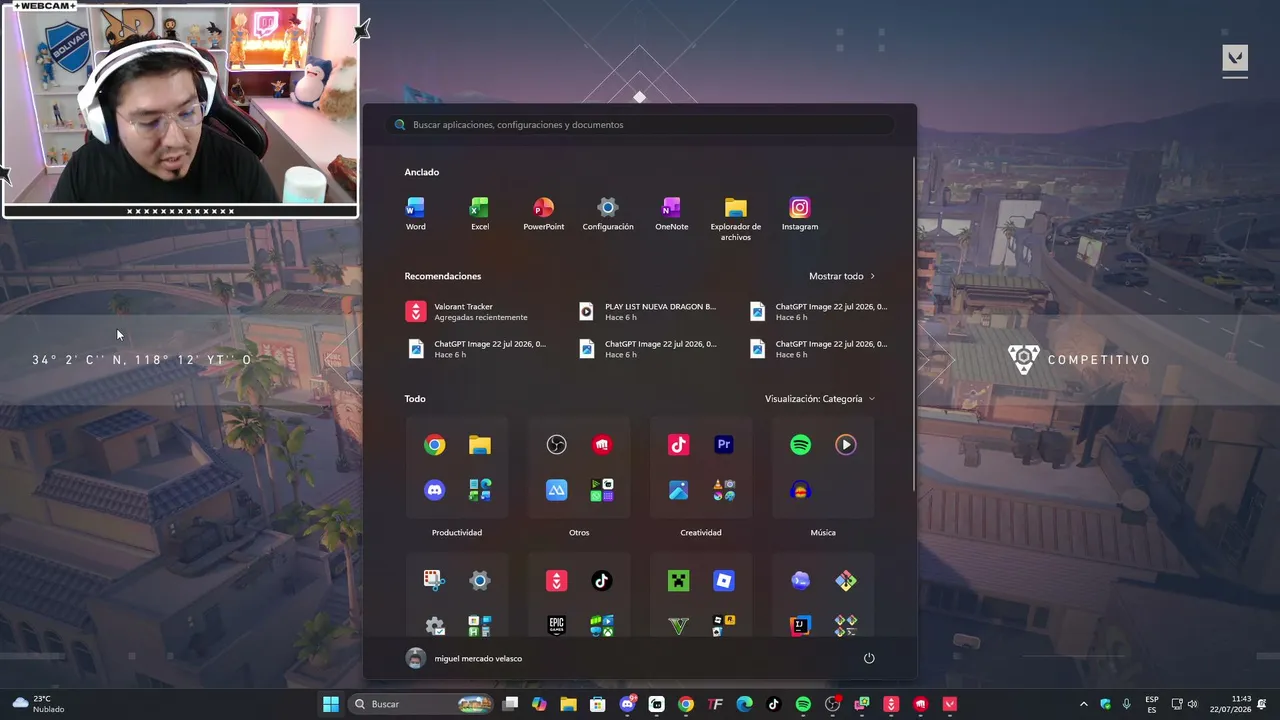Viewport: 1280px width, 720px height.
Task: Open the volume control in system tray
Action: tap(1192, 704)
